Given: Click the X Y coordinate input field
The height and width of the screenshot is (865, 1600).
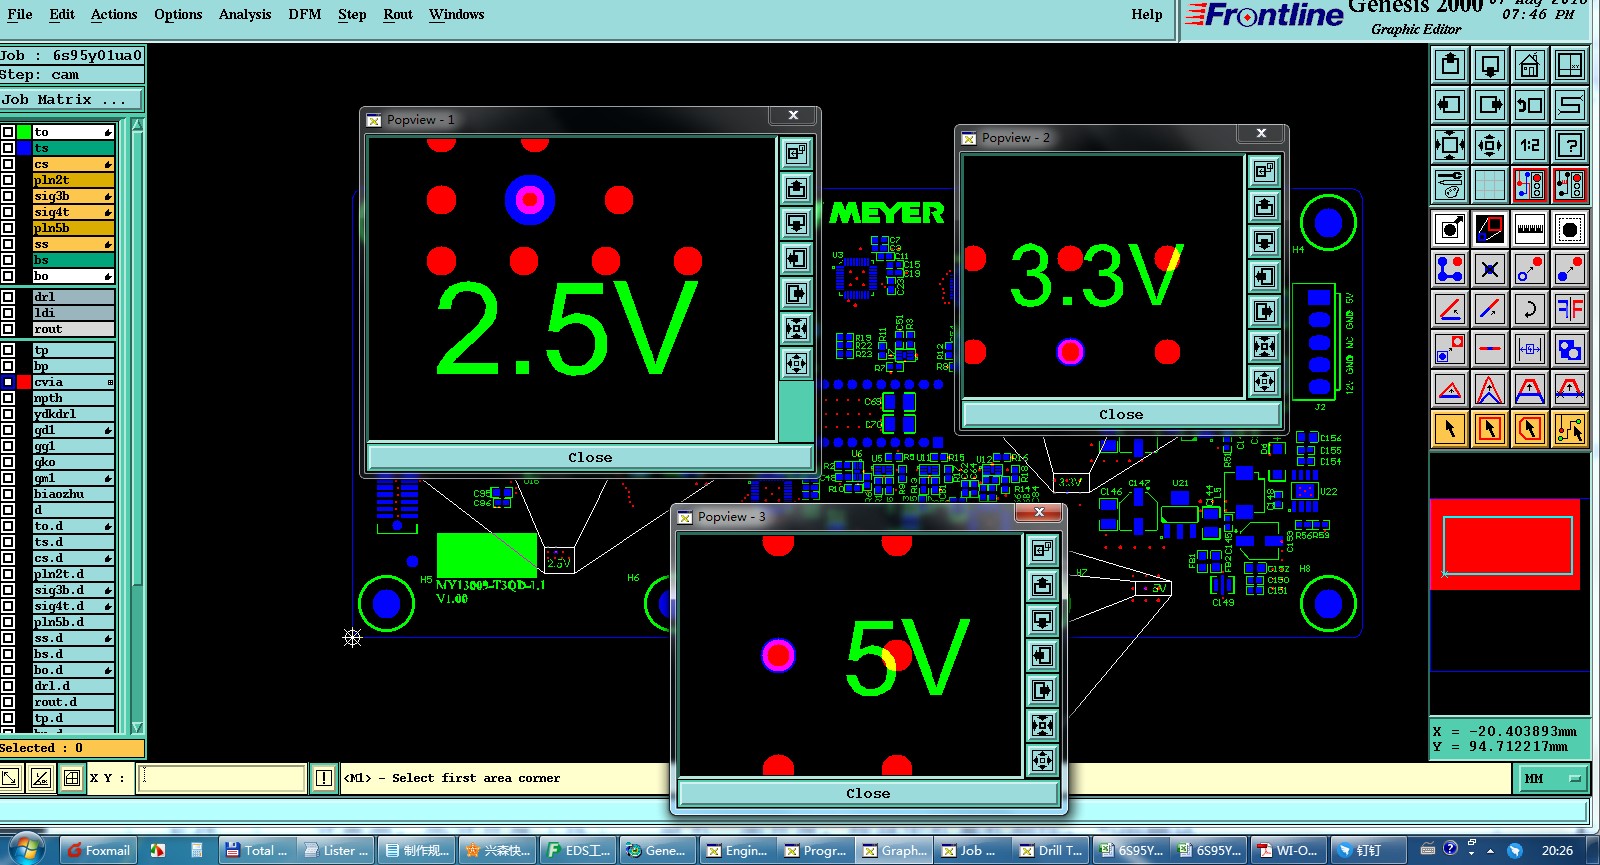Looking at the screenshot, I should pyautogui.click(x=222, y=778).
